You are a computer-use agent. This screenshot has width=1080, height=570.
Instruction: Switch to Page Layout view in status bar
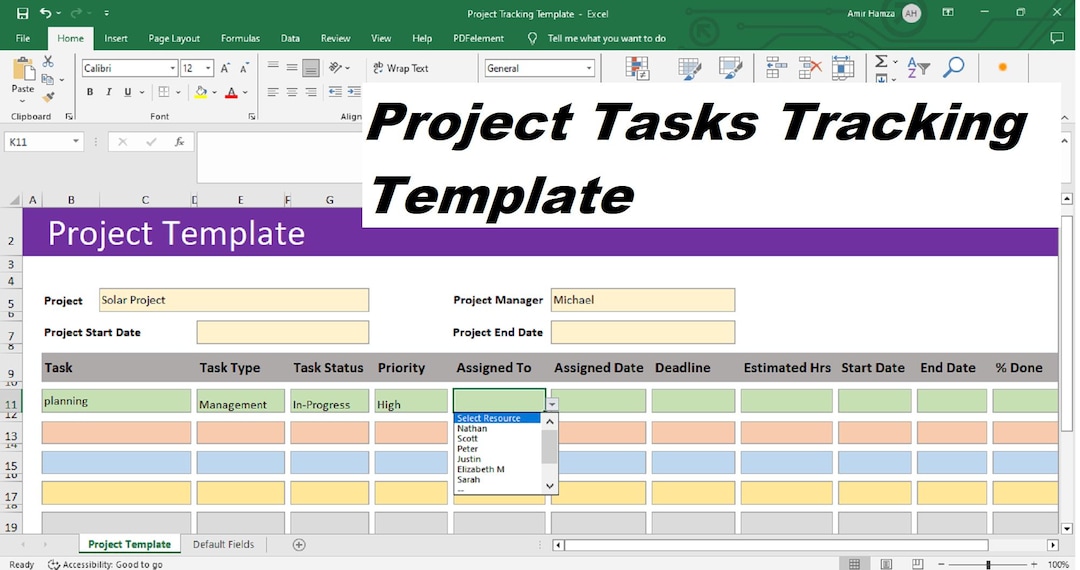(x=886, y=564)
